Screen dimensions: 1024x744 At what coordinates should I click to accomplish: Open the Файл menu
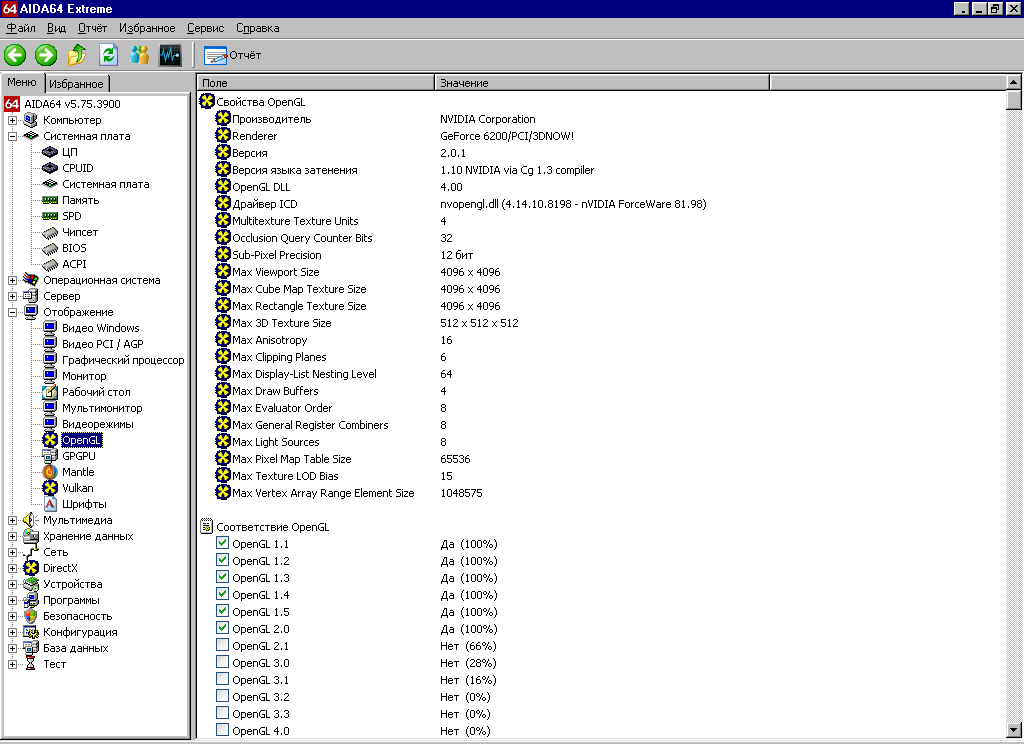tap(21, 28)
